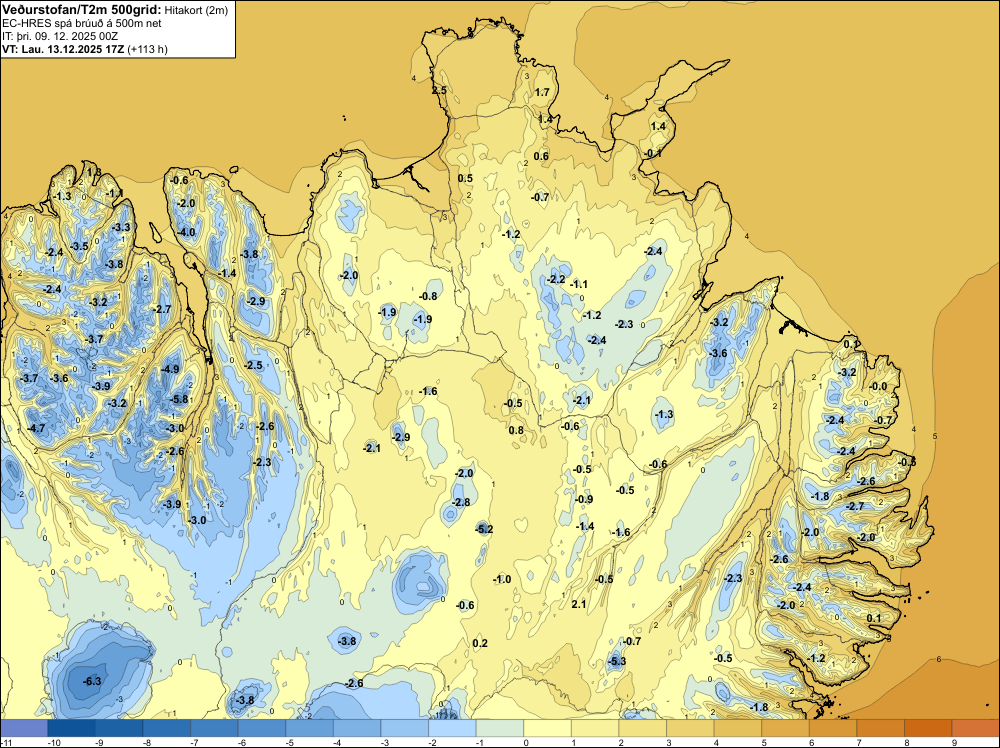This screenshot has height=748, width=1000.
Task: Select the 'Hitakort (2m)' header text
Action: (x=196, y=10)
